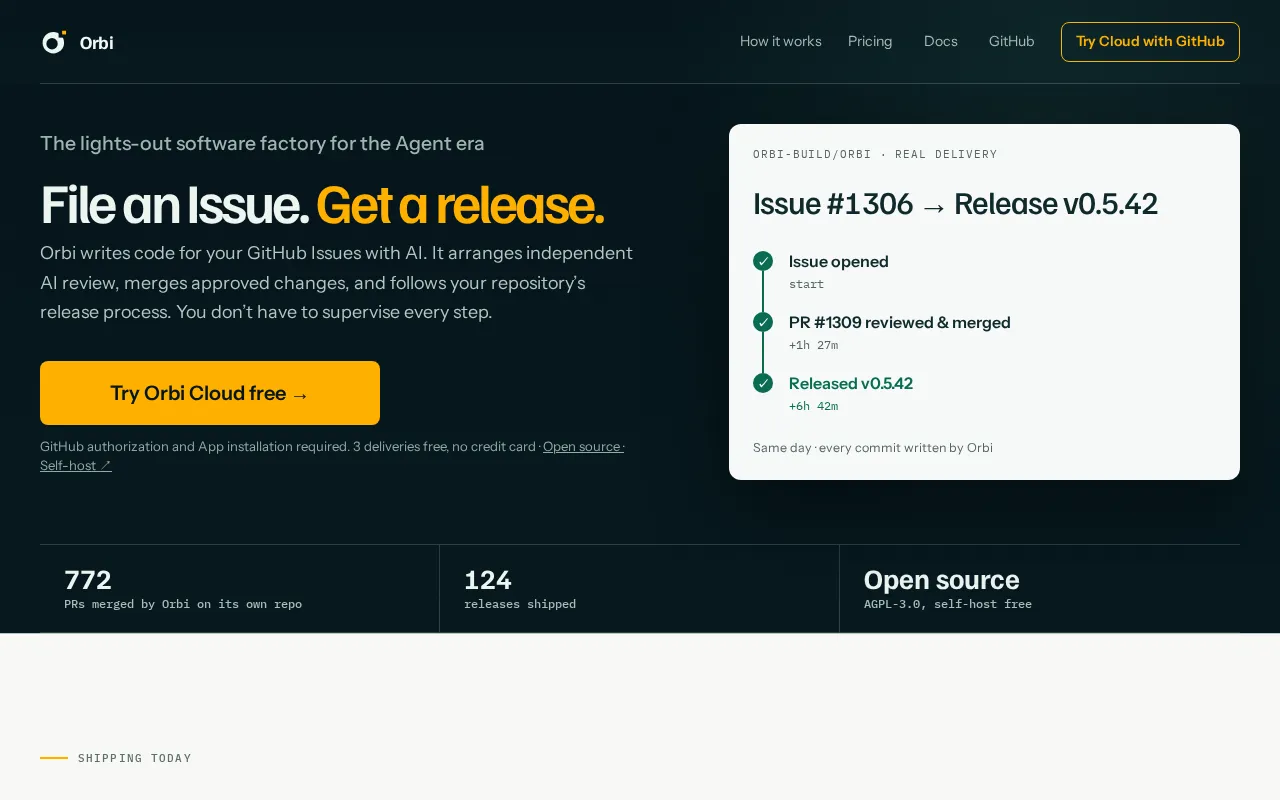This screenshot has width=1280, height=800.
Task: Click the ORBI-BUILD/ORBI · REAL DELIVERY label
Action: click(875, 154)
